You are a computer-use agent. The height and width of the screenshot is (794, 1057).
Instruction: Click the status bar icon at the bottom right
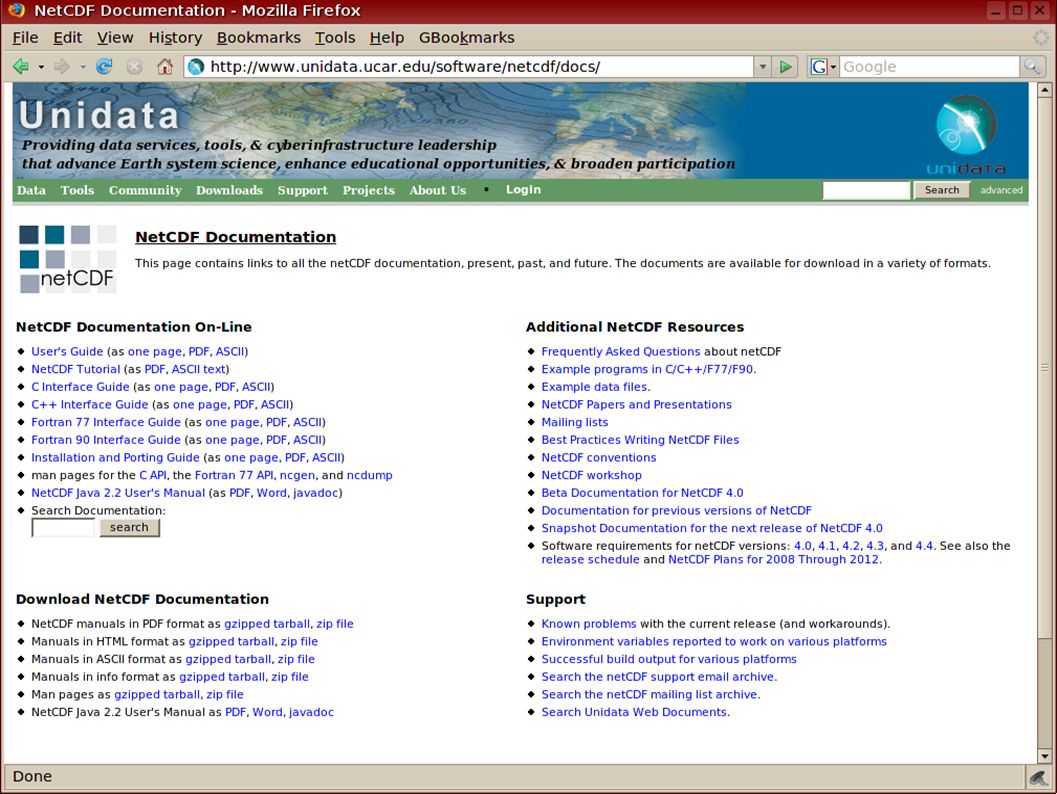pyautogui.click(x=1039, y=777)
